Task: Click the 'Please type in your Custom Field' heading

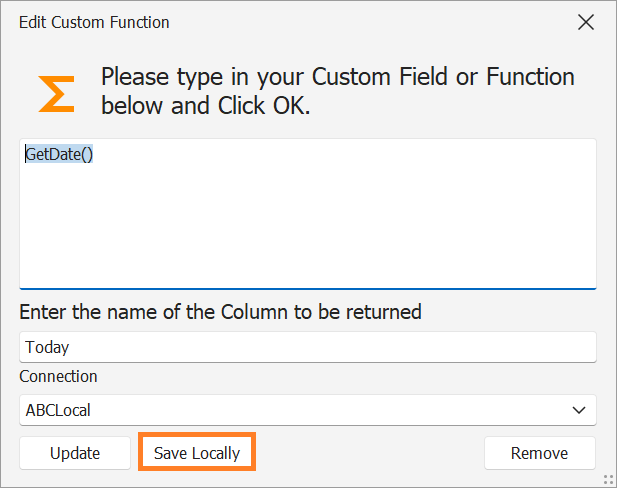Action: [x=338, y=77]
